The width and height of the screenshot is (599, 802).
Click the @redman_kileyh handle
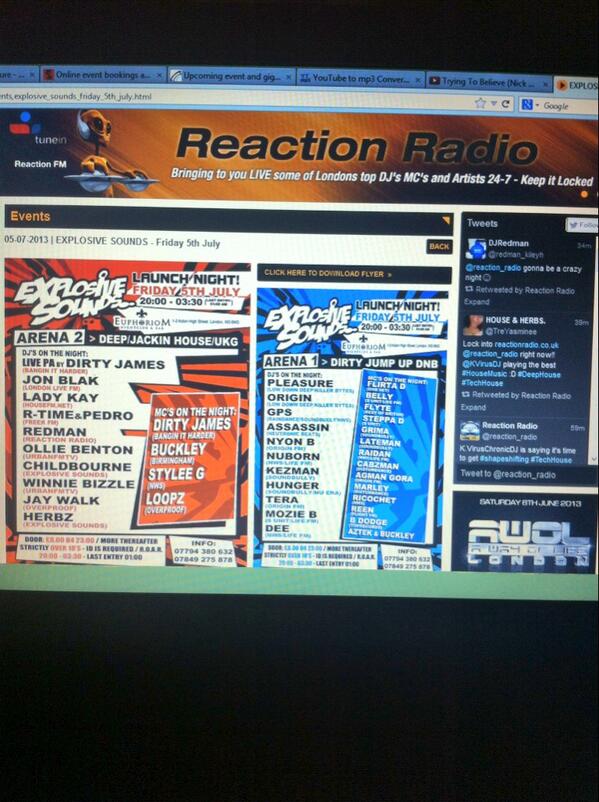coord(516,254)
